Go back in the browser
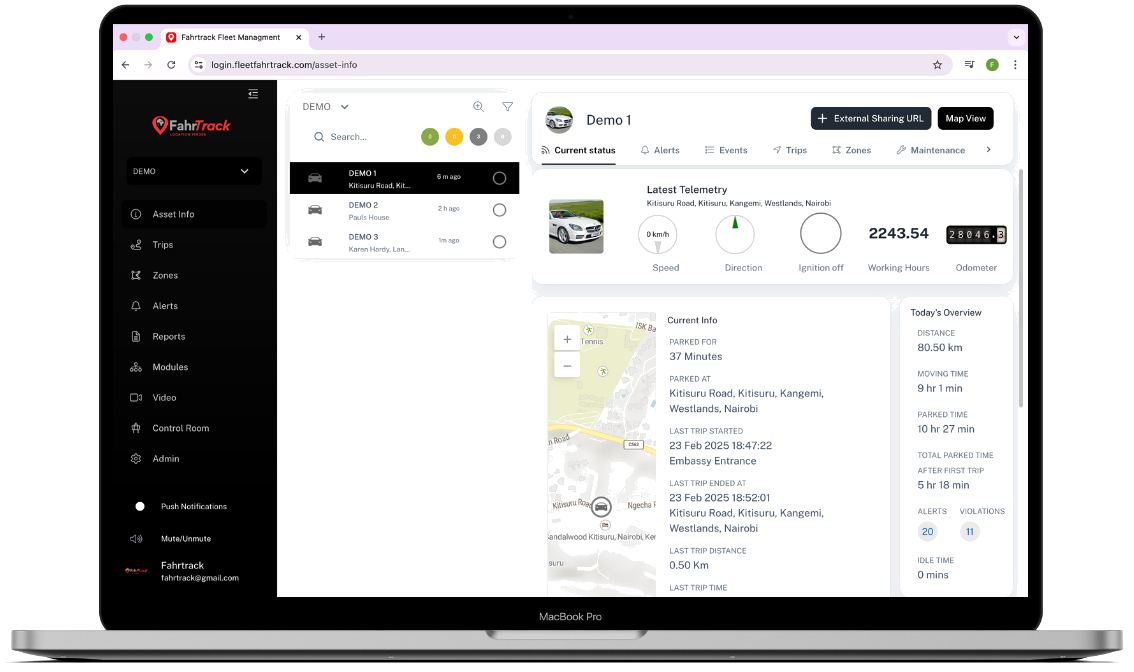The width and height of the screenshot is (1134, 672). point(126,65)
